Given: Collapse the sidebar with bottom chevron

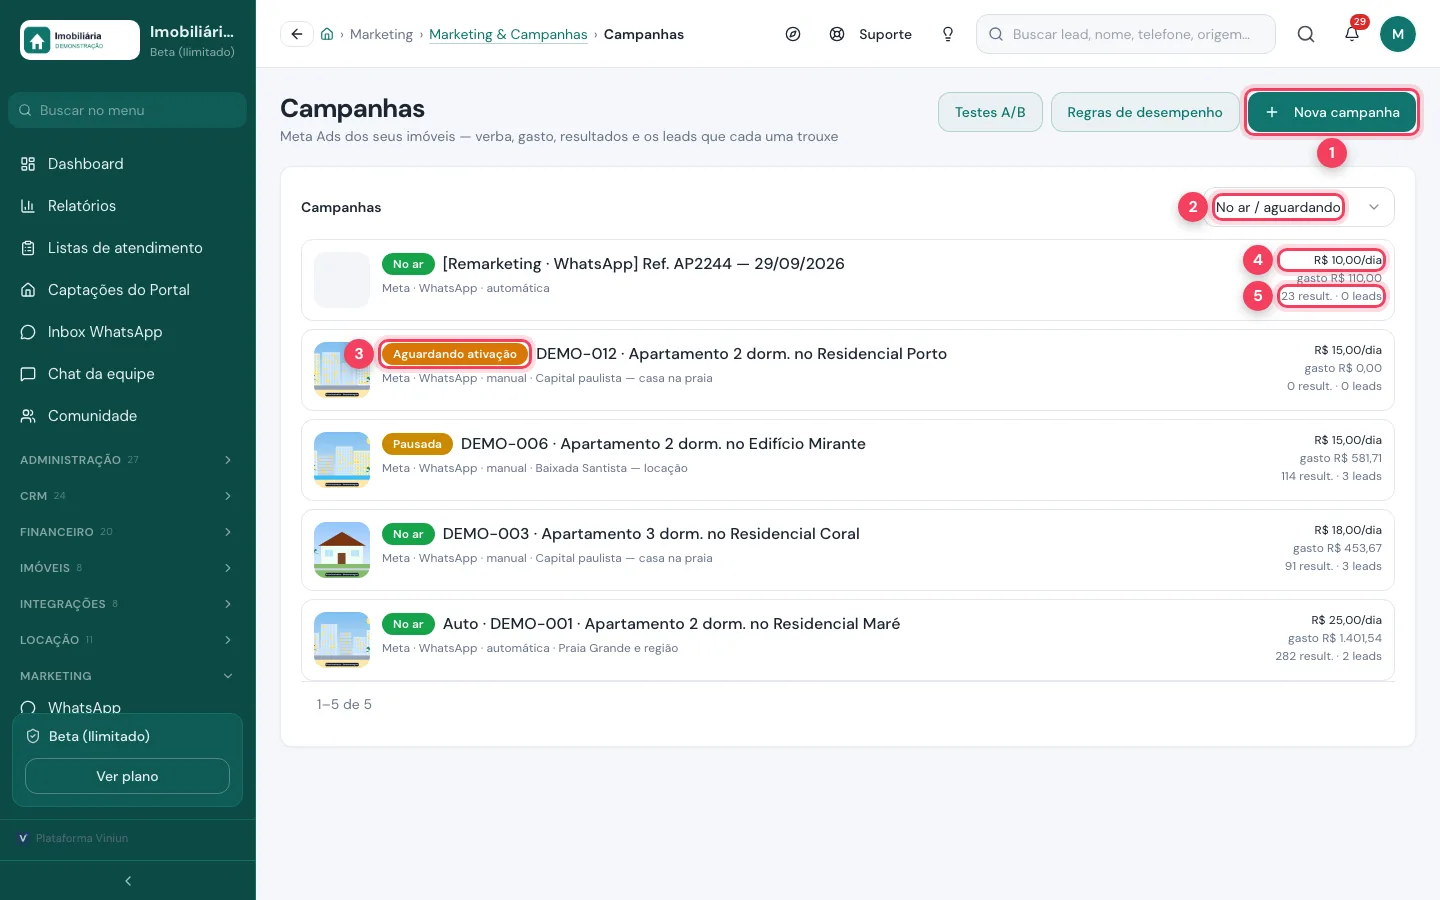Looking at the screenshot, I should 128,881.
